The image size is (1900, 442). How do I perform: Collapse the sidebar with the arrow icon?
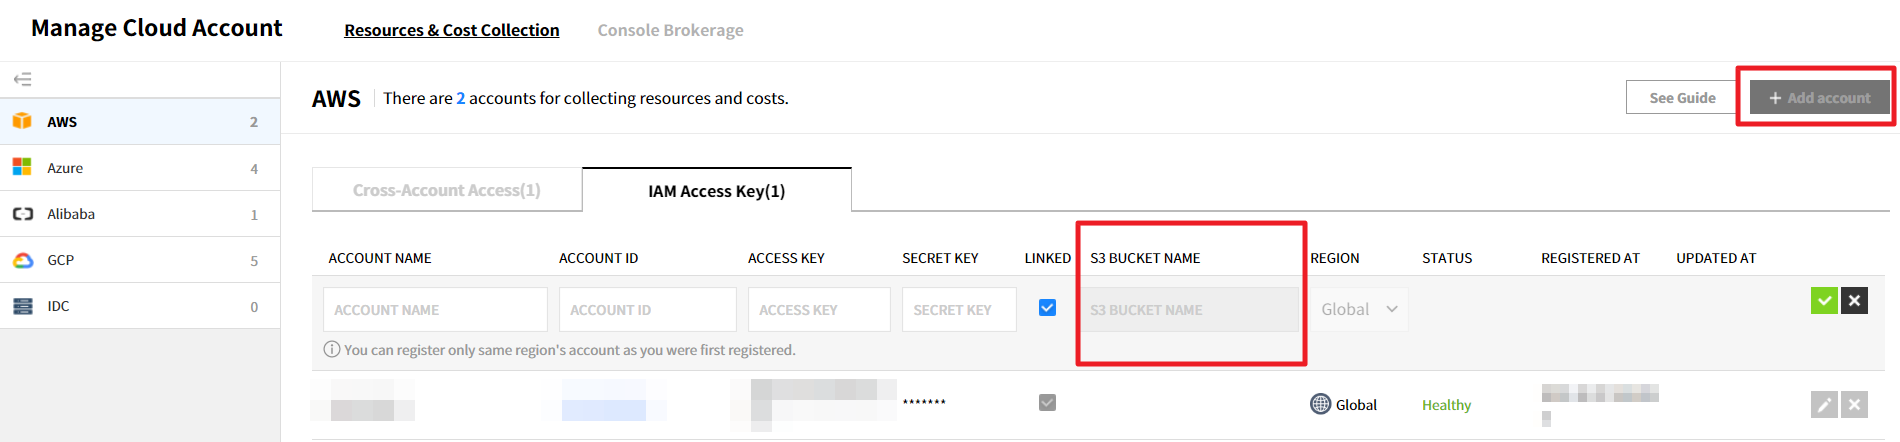[x=22, y=79]
